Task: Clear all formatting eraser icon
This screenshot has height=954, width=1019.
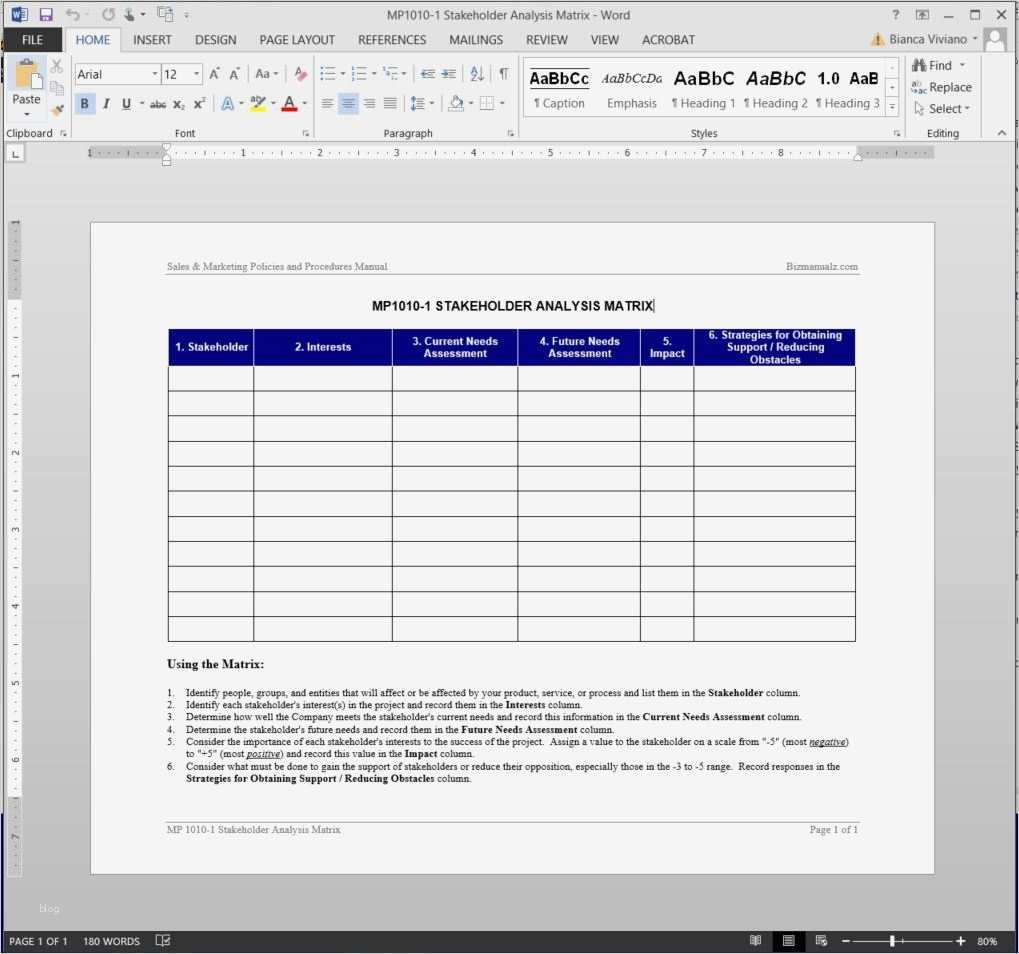Action: tap(300, 74)
